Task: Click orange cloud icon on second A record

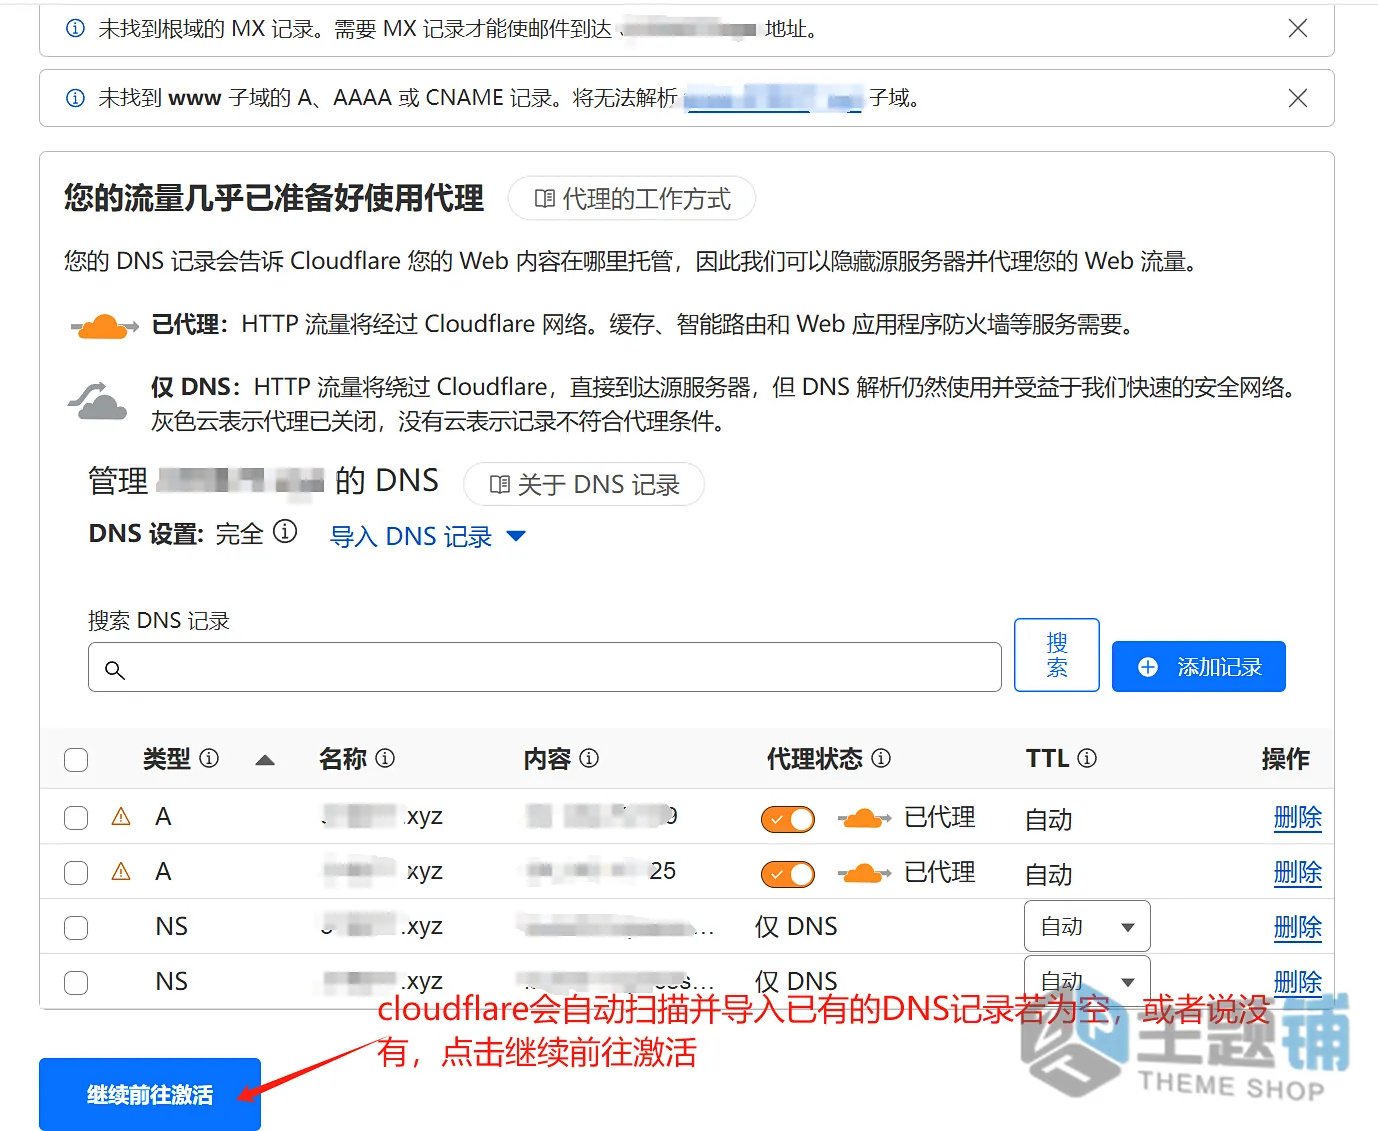Action: (864, 874)
